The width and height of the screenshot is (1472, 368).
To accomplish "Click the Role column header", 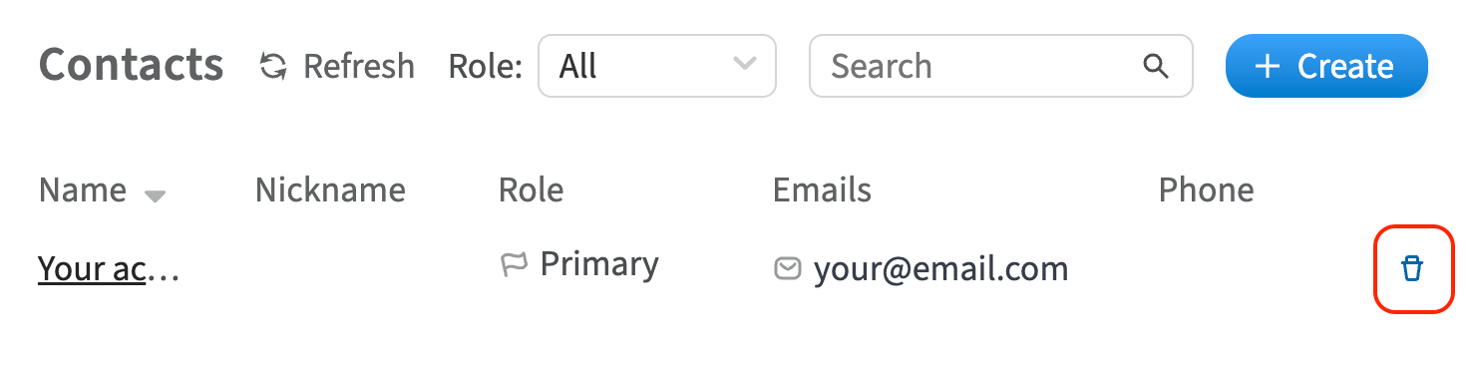I will click(531, 189).
